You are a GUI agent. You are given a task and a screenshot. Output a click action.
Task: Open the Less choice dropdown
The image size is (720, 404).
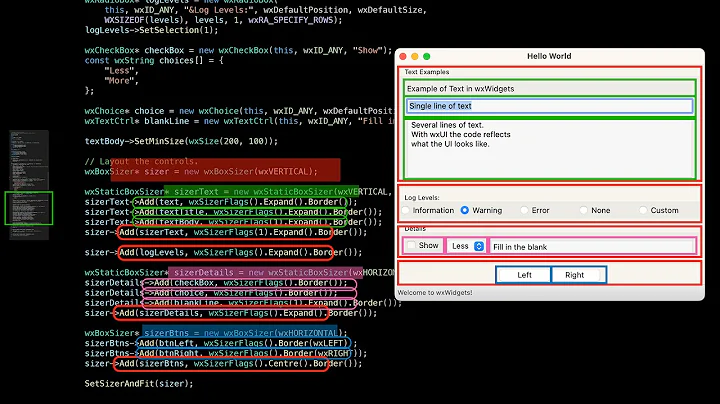coord(467,246)
